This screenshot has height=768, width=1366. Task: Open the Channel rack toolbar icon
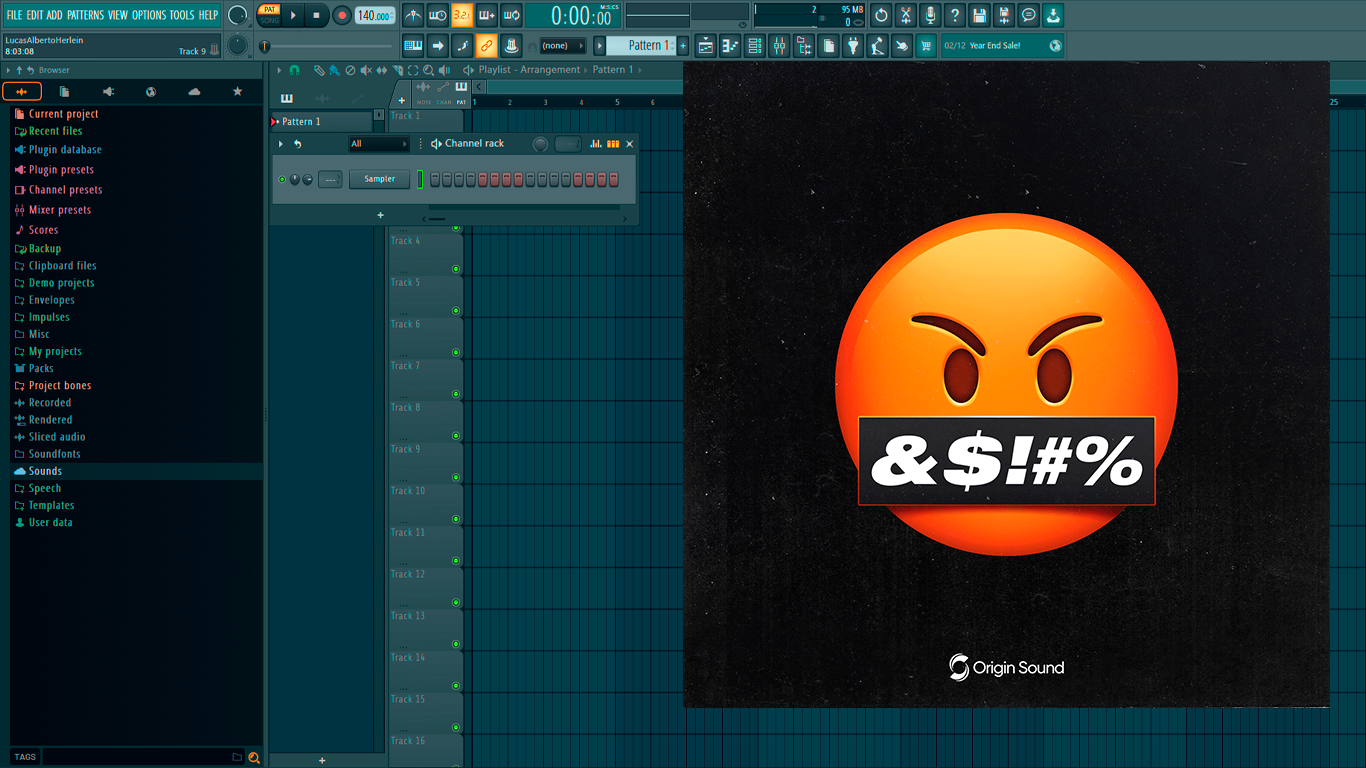click(755, 45)
